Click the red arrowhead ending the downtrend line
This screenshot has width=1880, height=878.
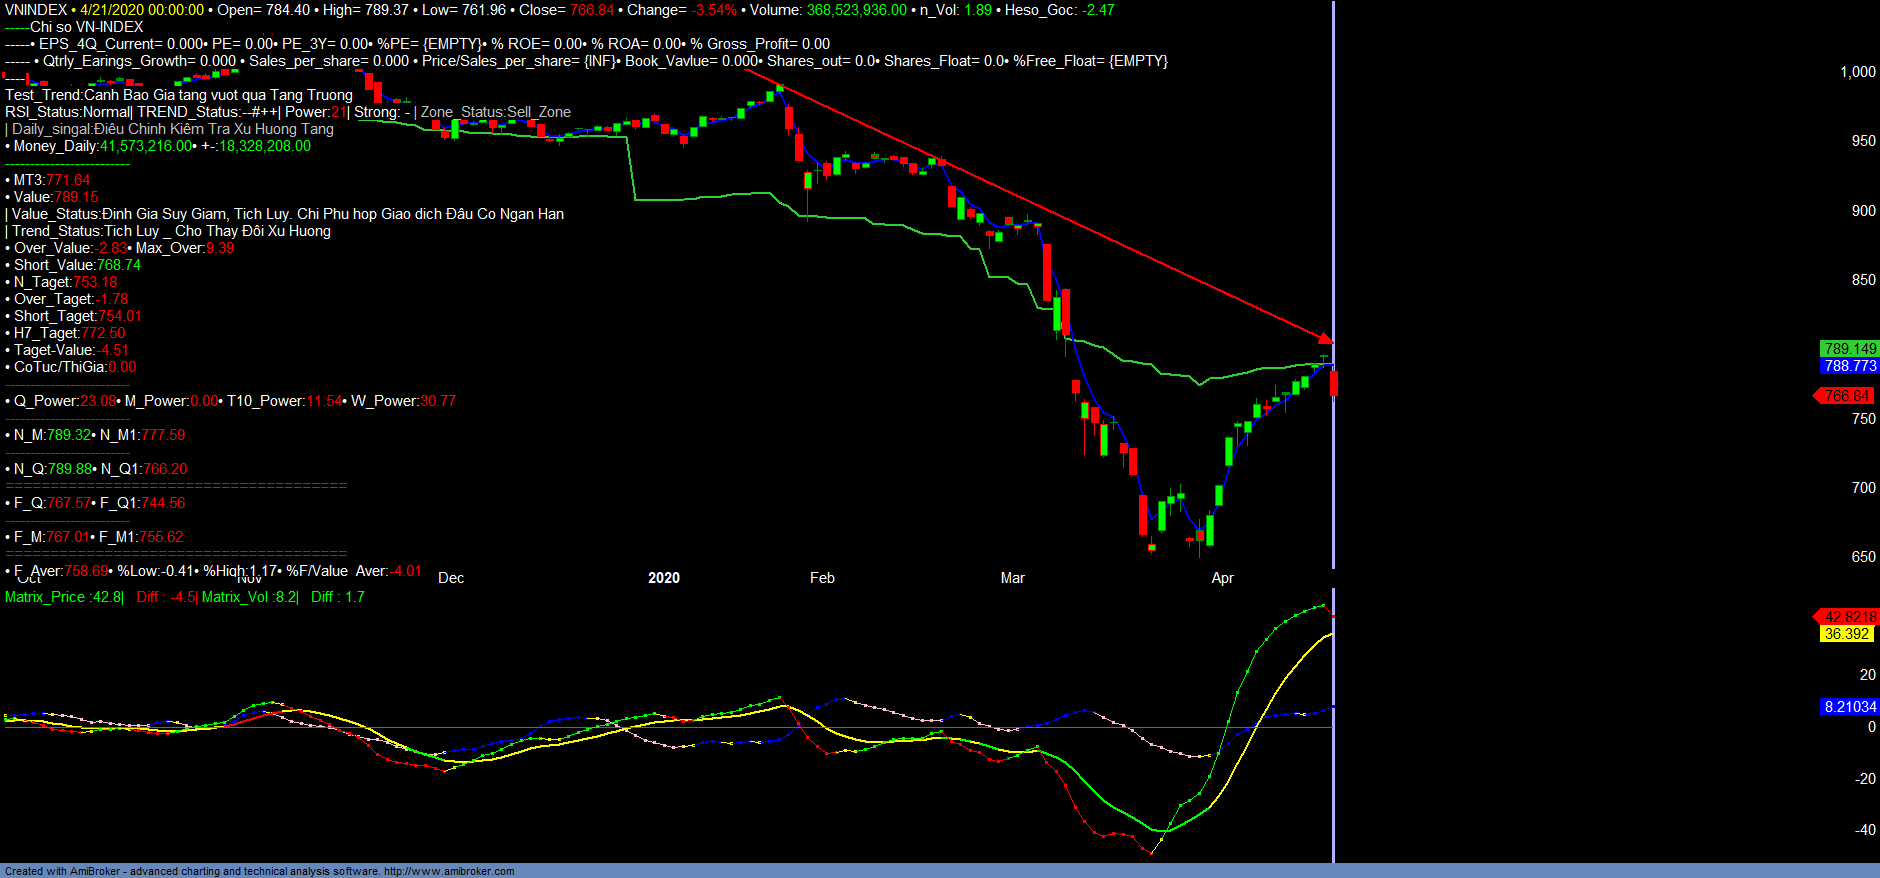pos(1325,339)
